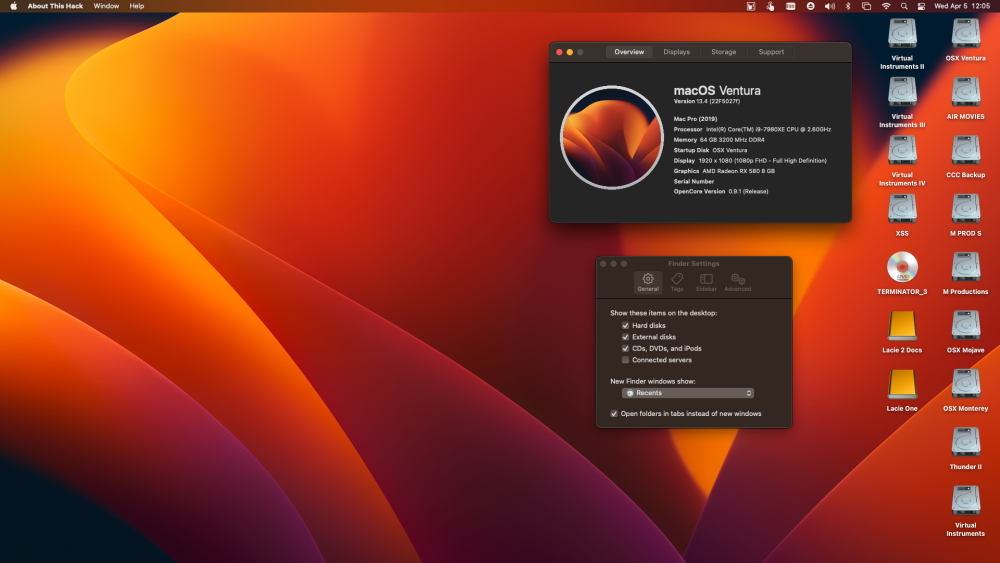Select the Lacie 2 Docs external drive
1000x563 pixels.
point(902,325)
